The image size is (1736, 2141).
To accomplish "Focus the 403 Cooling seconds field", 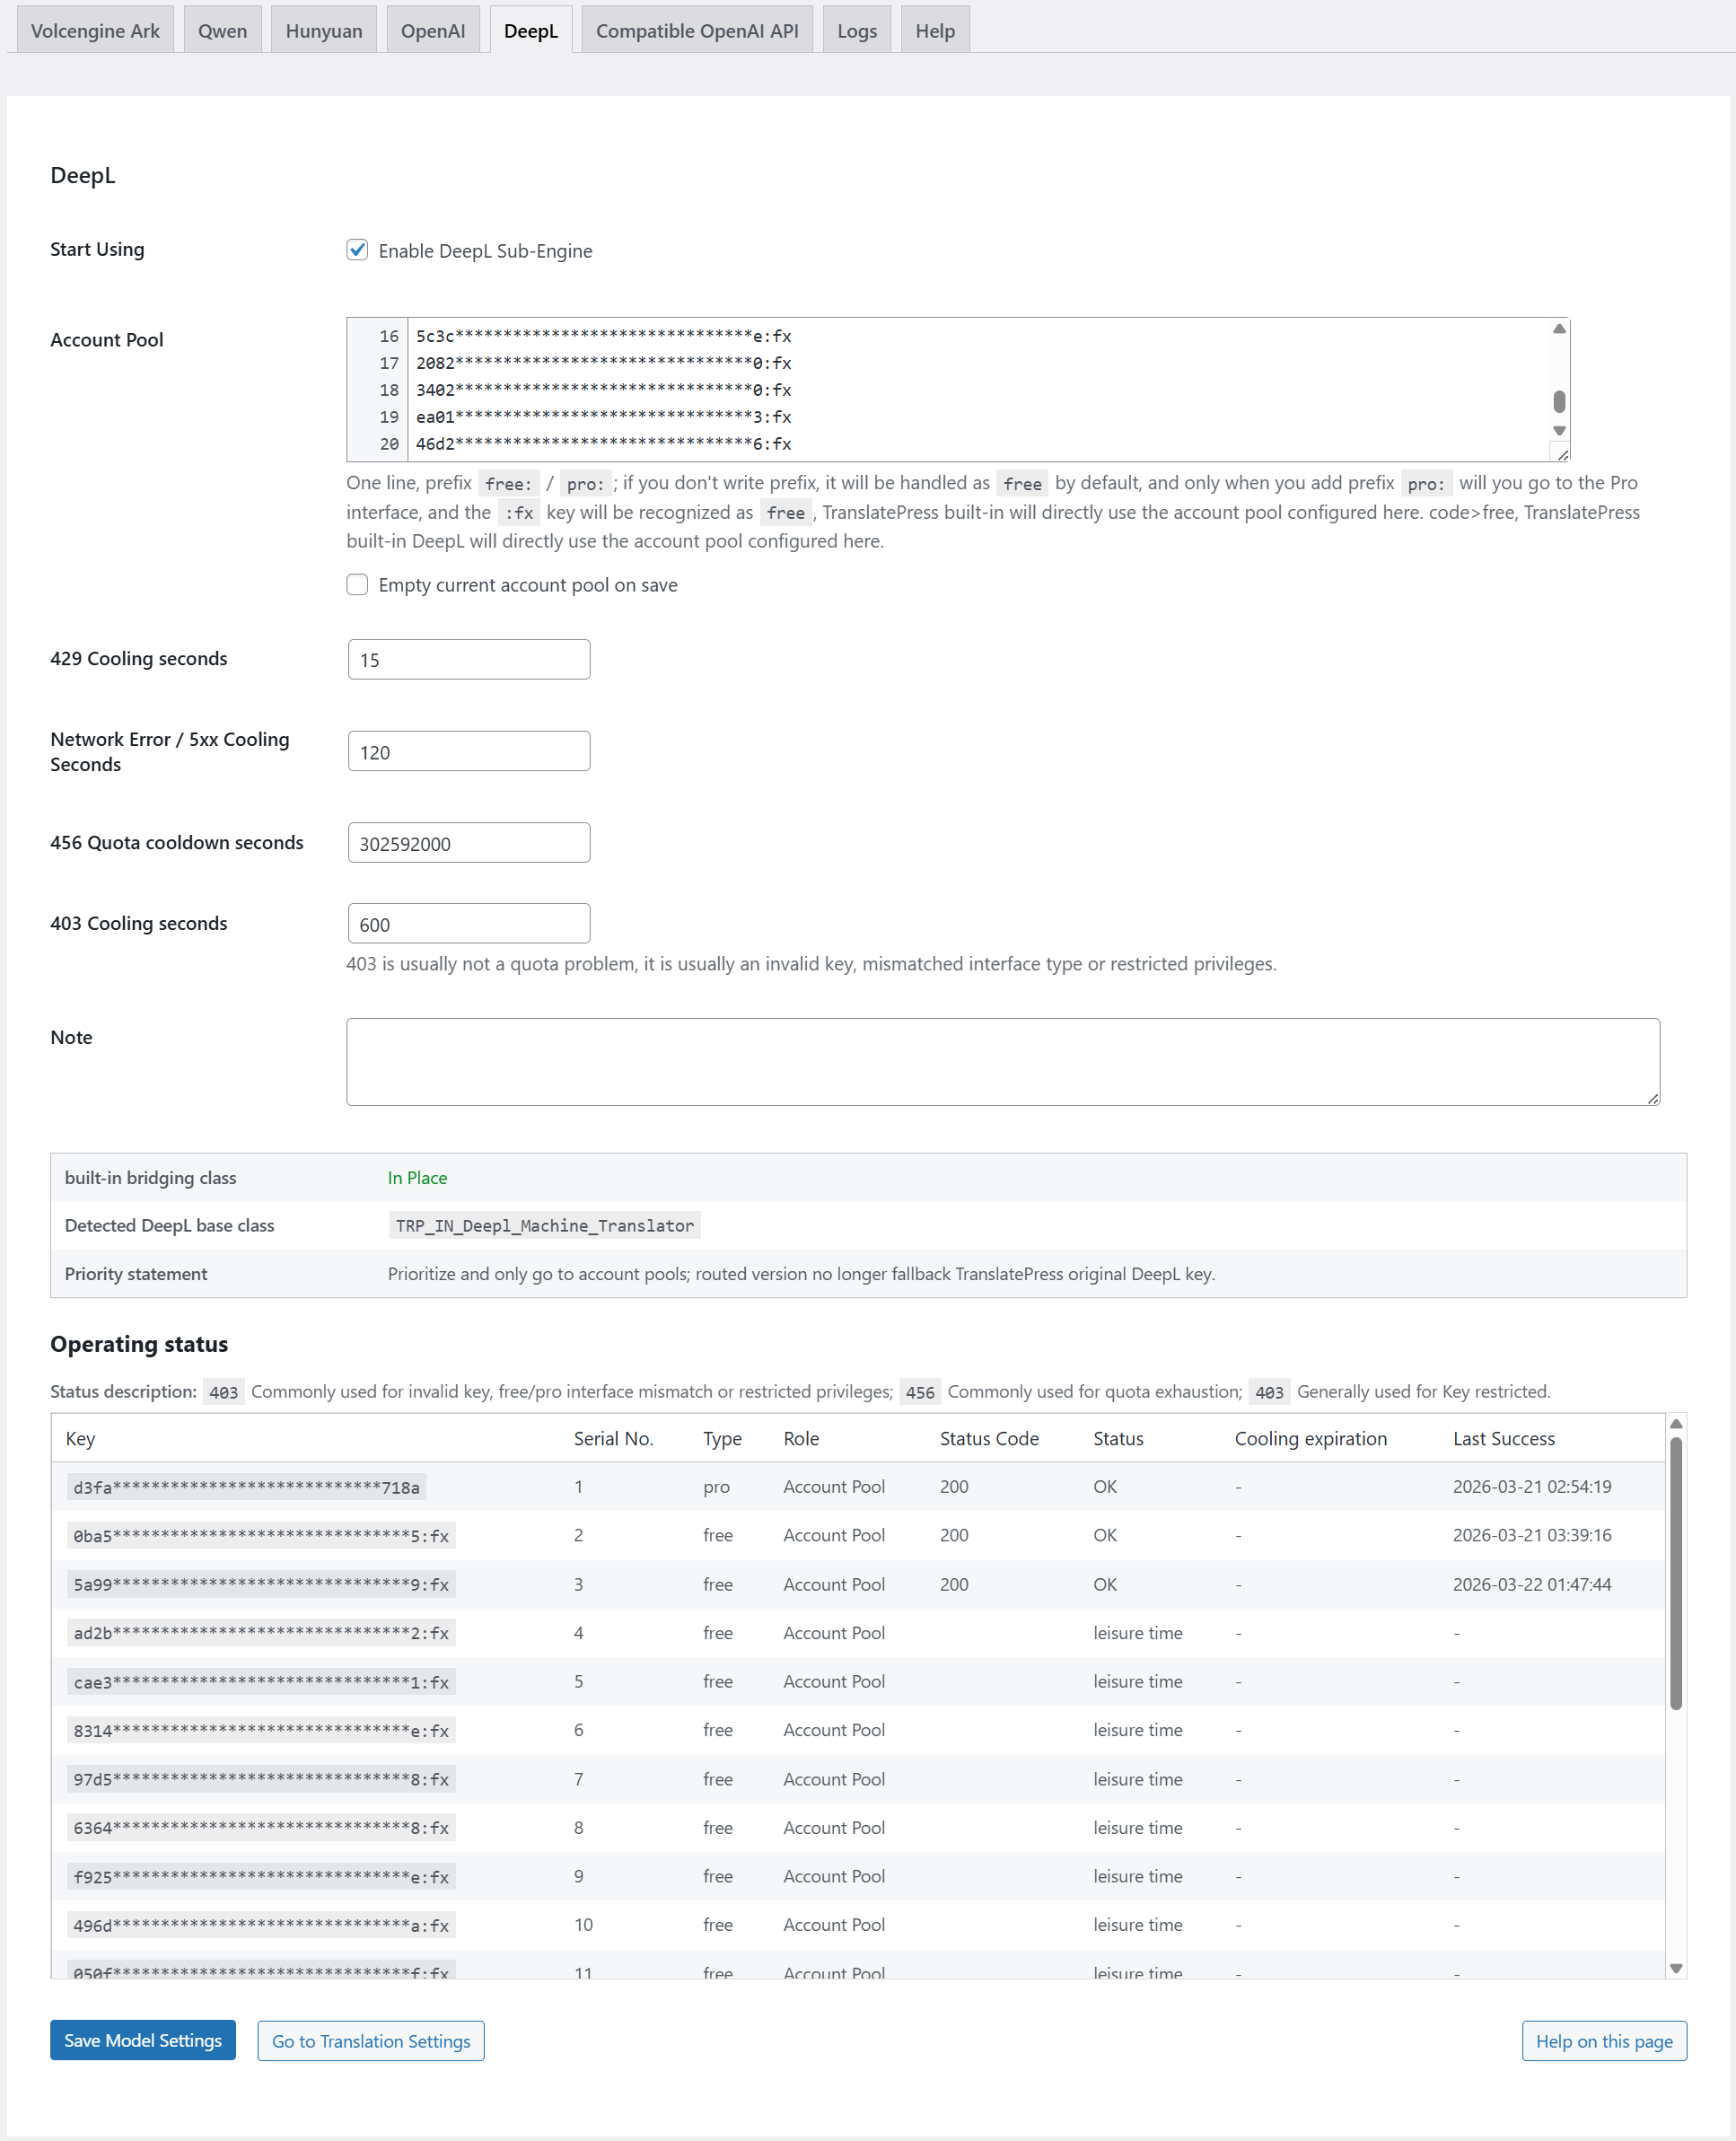I will [469, 924].
